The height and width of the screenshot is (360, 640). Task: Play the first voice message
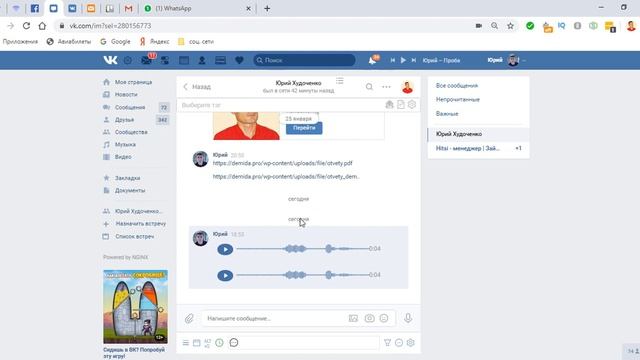225,249
